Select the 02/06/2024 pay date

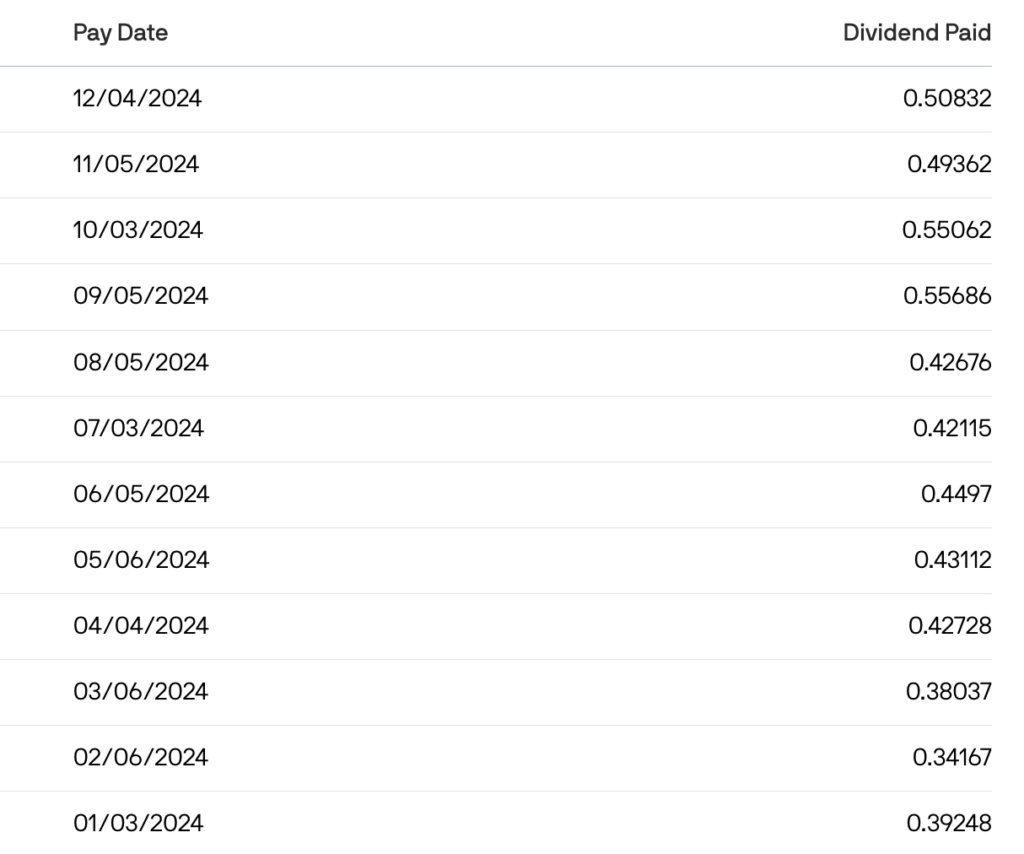coord(140,759)
